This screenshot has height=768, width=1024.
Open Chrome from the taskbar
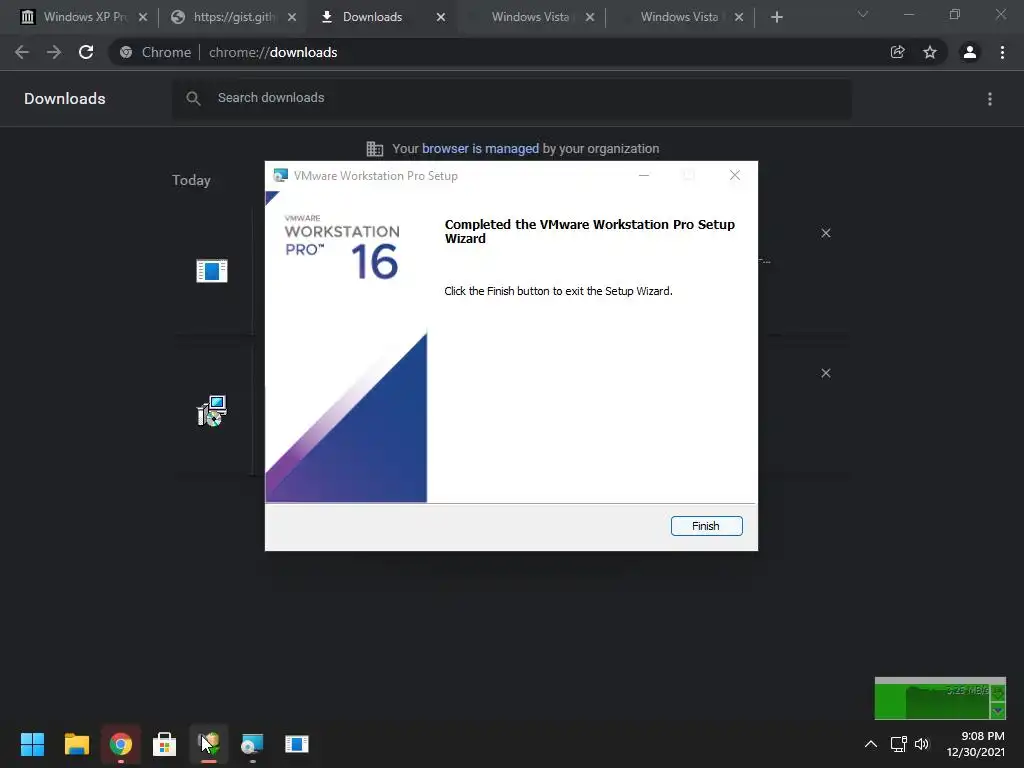point(121,744)
